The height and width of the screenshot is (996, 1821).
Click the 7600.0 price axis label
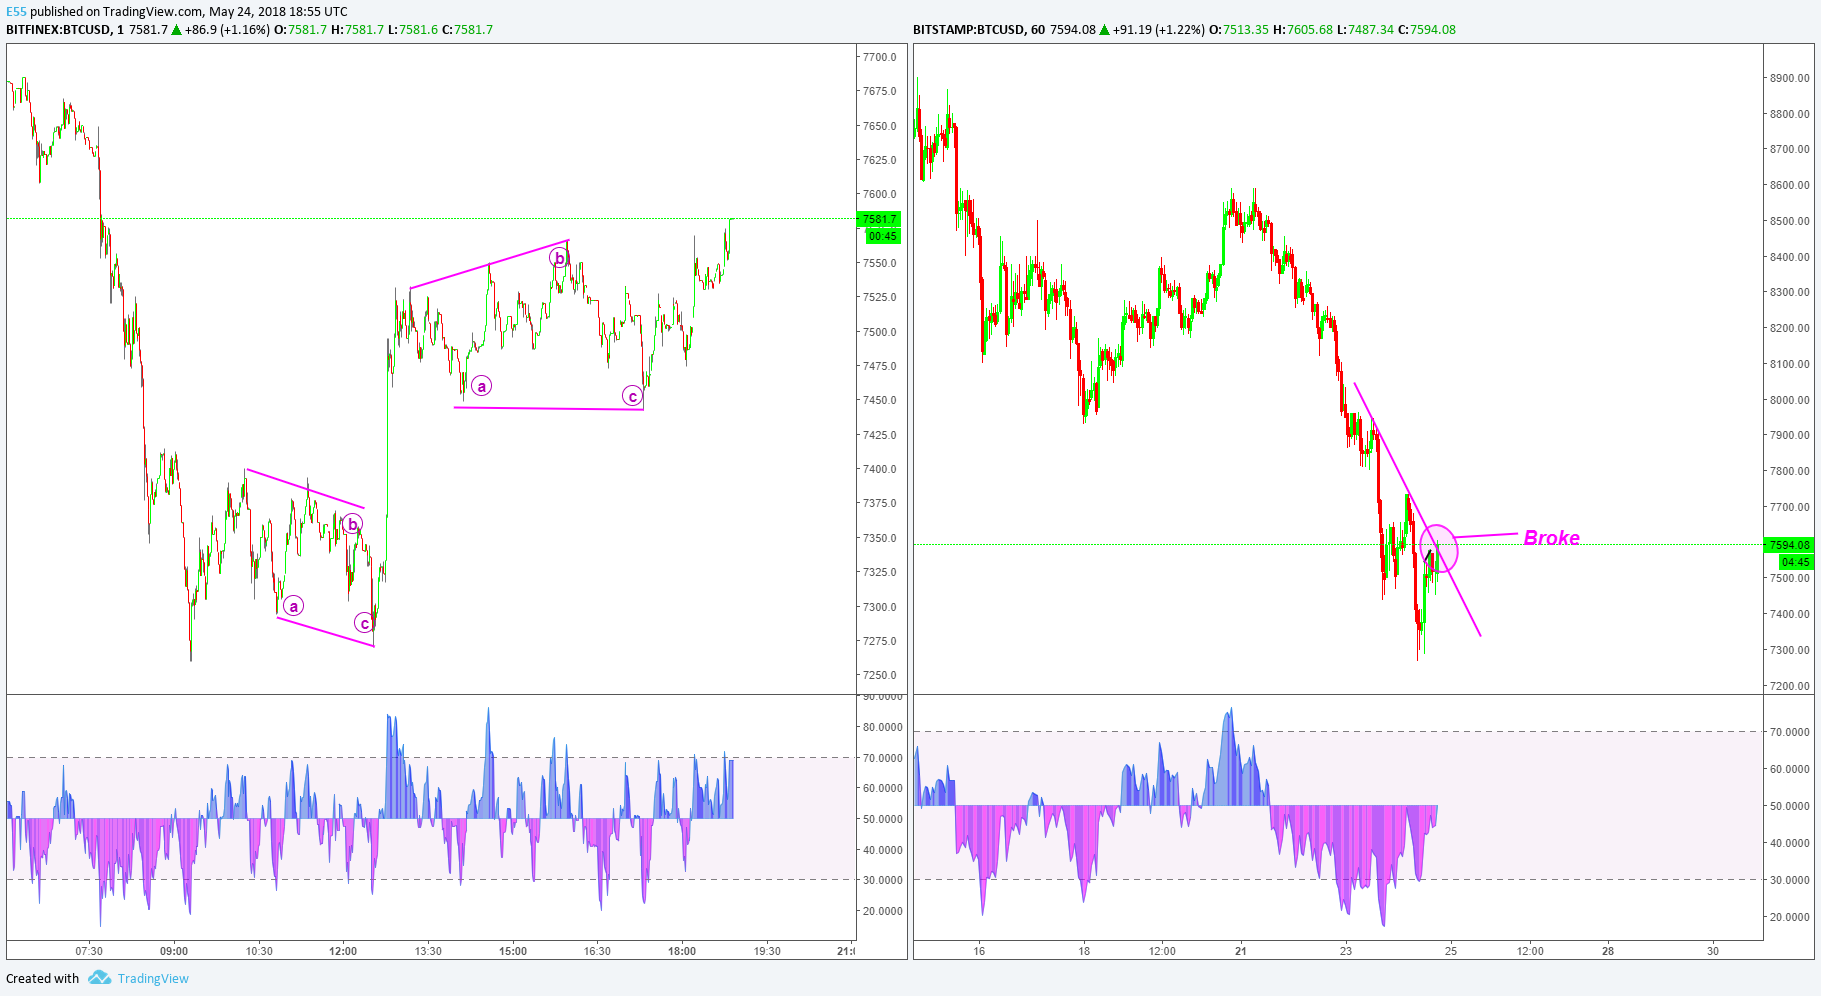pyautogui.click(x=880, y=194)
